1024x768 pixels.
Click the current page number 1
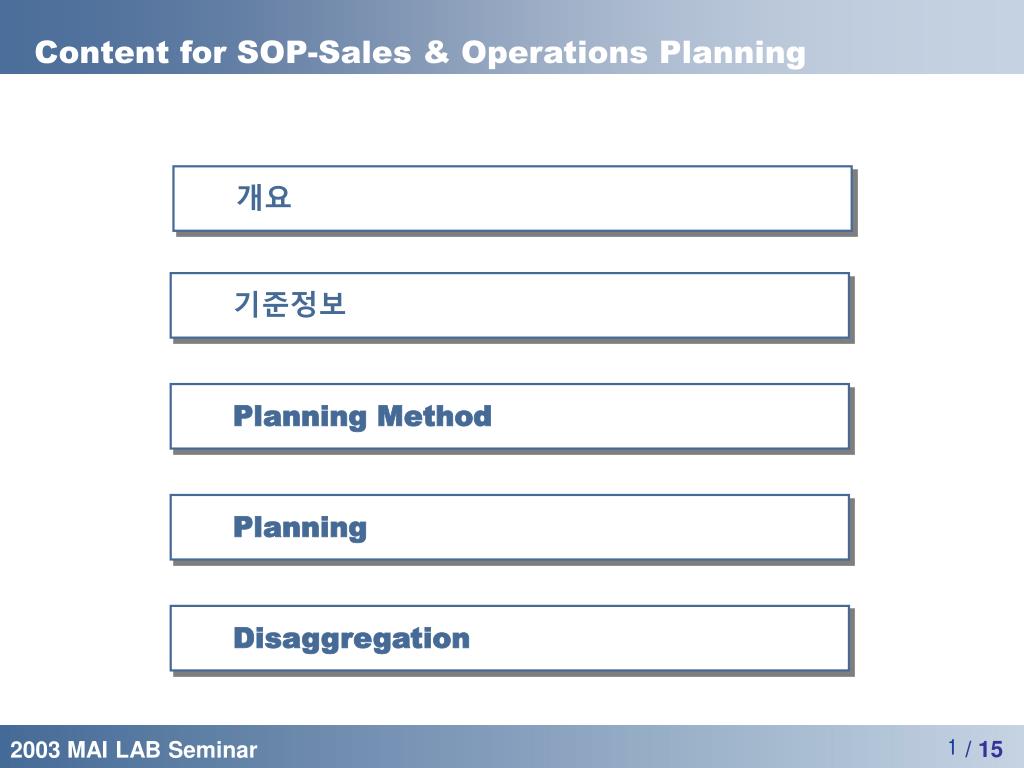point(953,747)
